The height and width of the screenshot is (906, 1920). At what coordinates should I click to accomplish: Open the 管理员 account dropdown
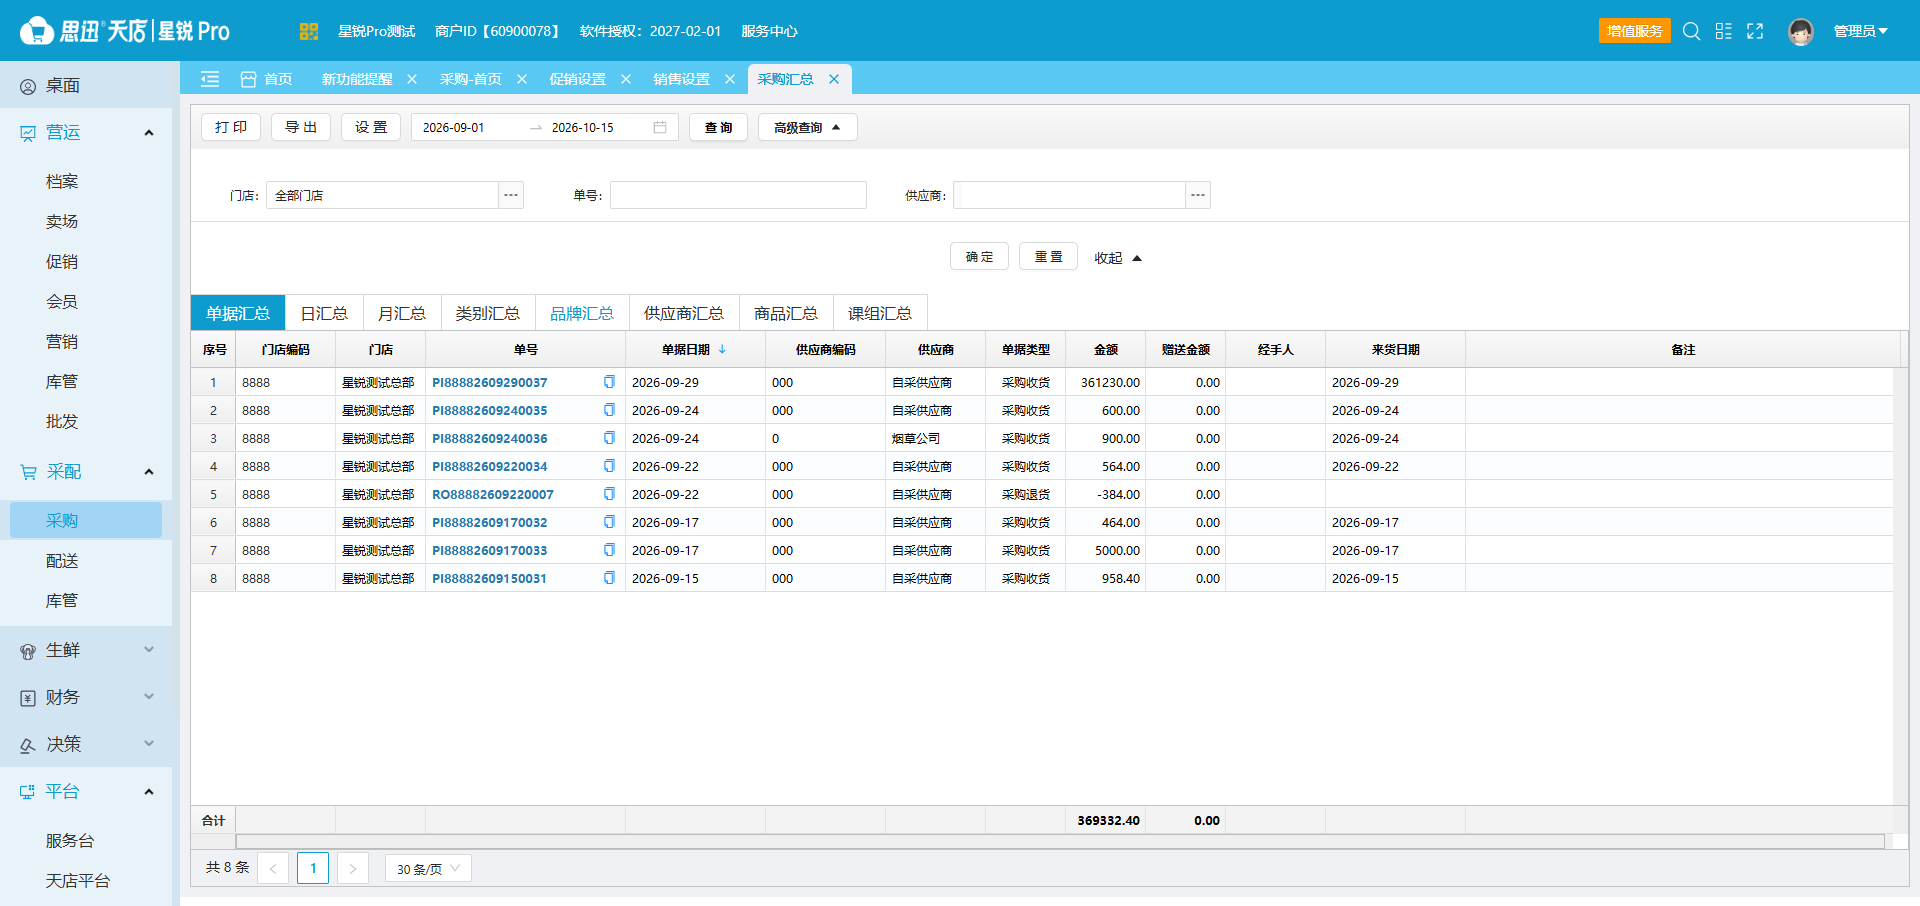tap(1860, 31)
